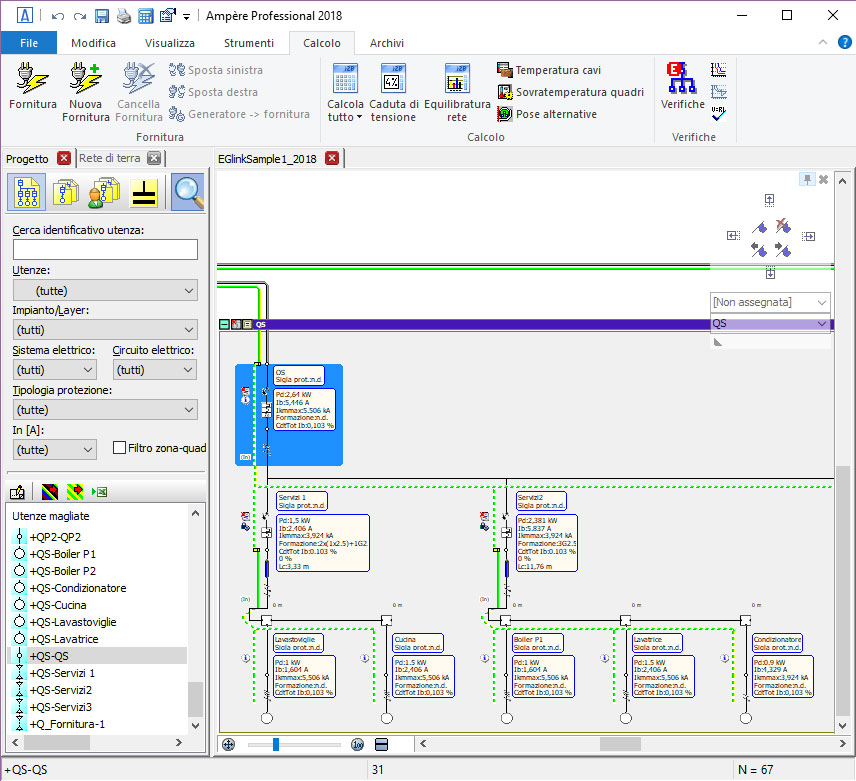This screenshot has height=781, width=856.
Task: Click the yellow-green striped arrow icon
Action: (x=75, y=492)
